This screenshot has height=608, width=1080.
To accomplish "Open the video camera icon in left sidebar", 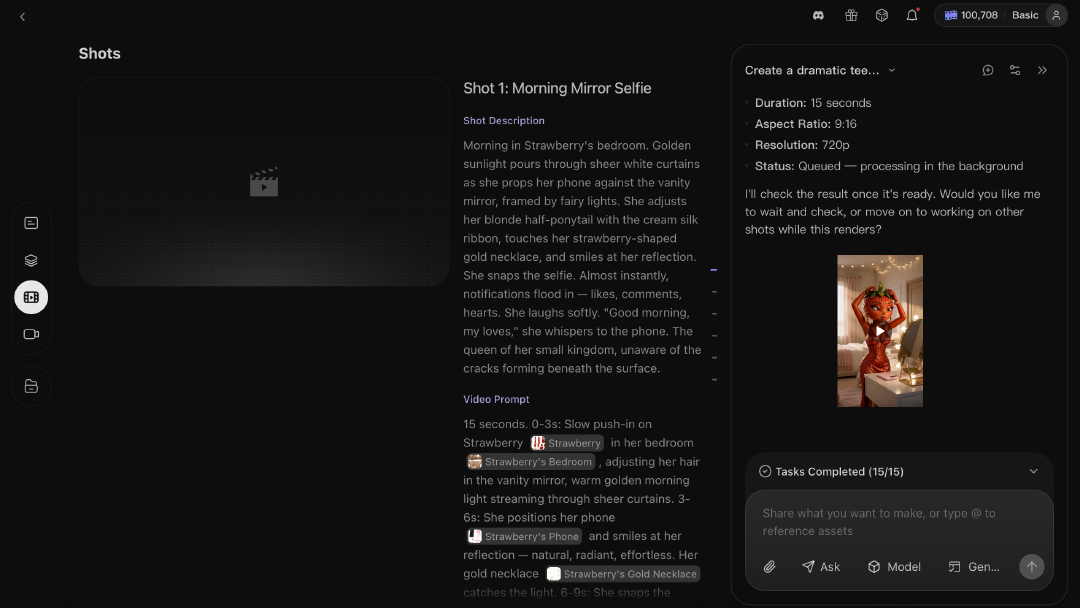I will (31, 334).
